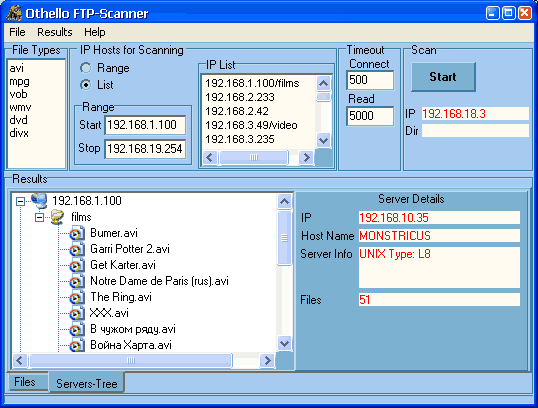The height and width of the screenshot is (408, 538).
Task: Click the results tree horizontal scrollbar thumb
Action: (x=131, y=360)
